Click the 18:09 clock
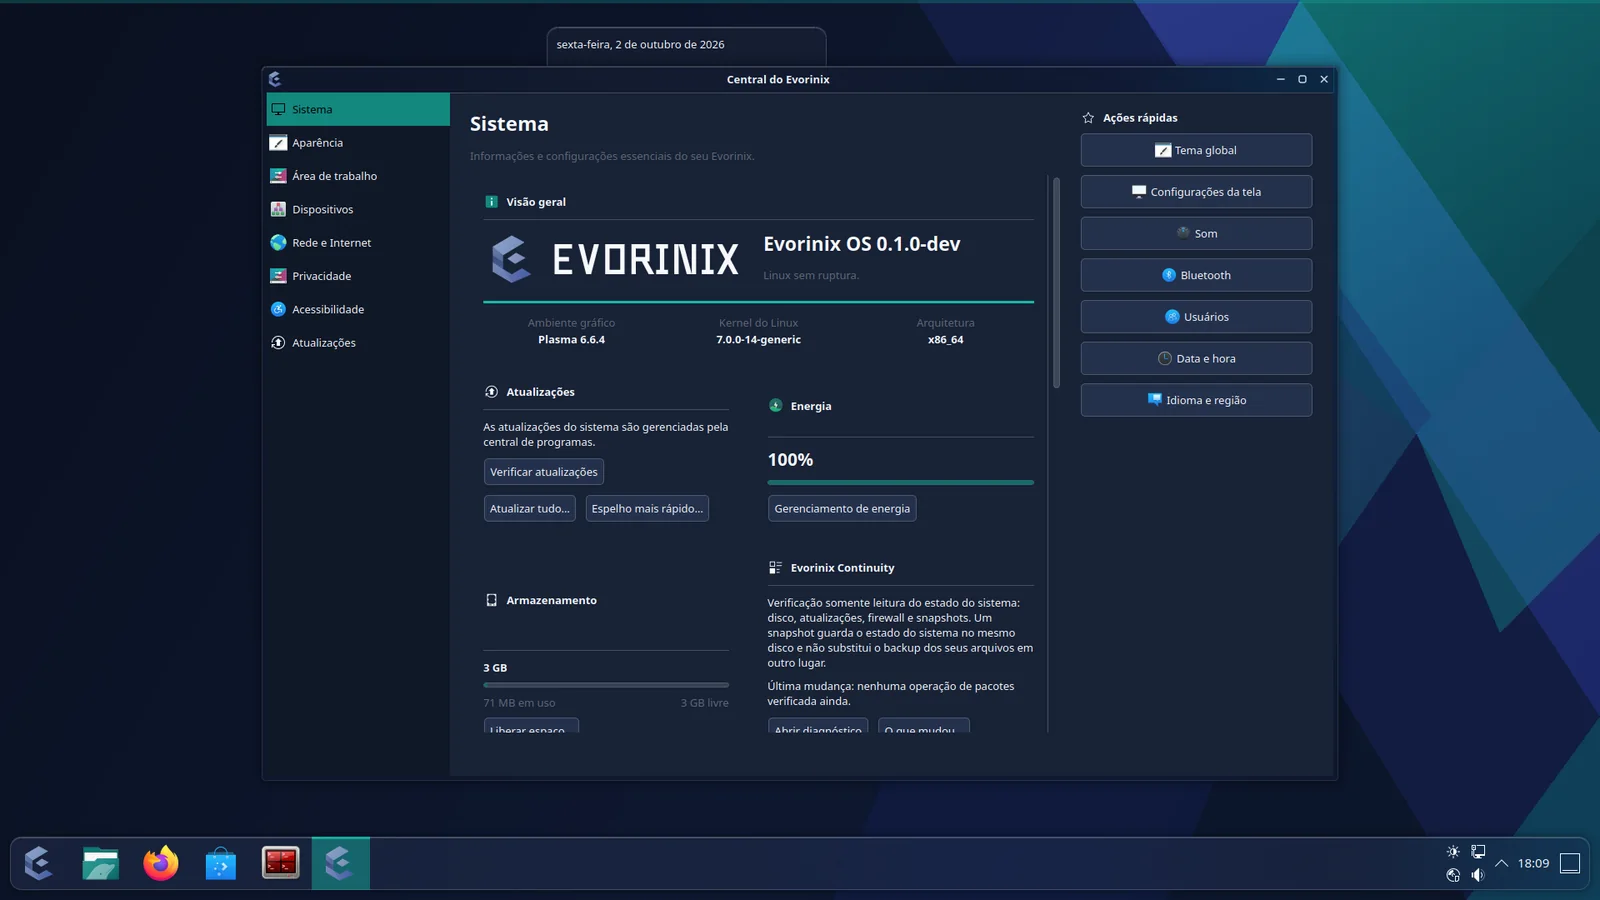This screenshot has height=900, width=1600. coord(1533,863)
